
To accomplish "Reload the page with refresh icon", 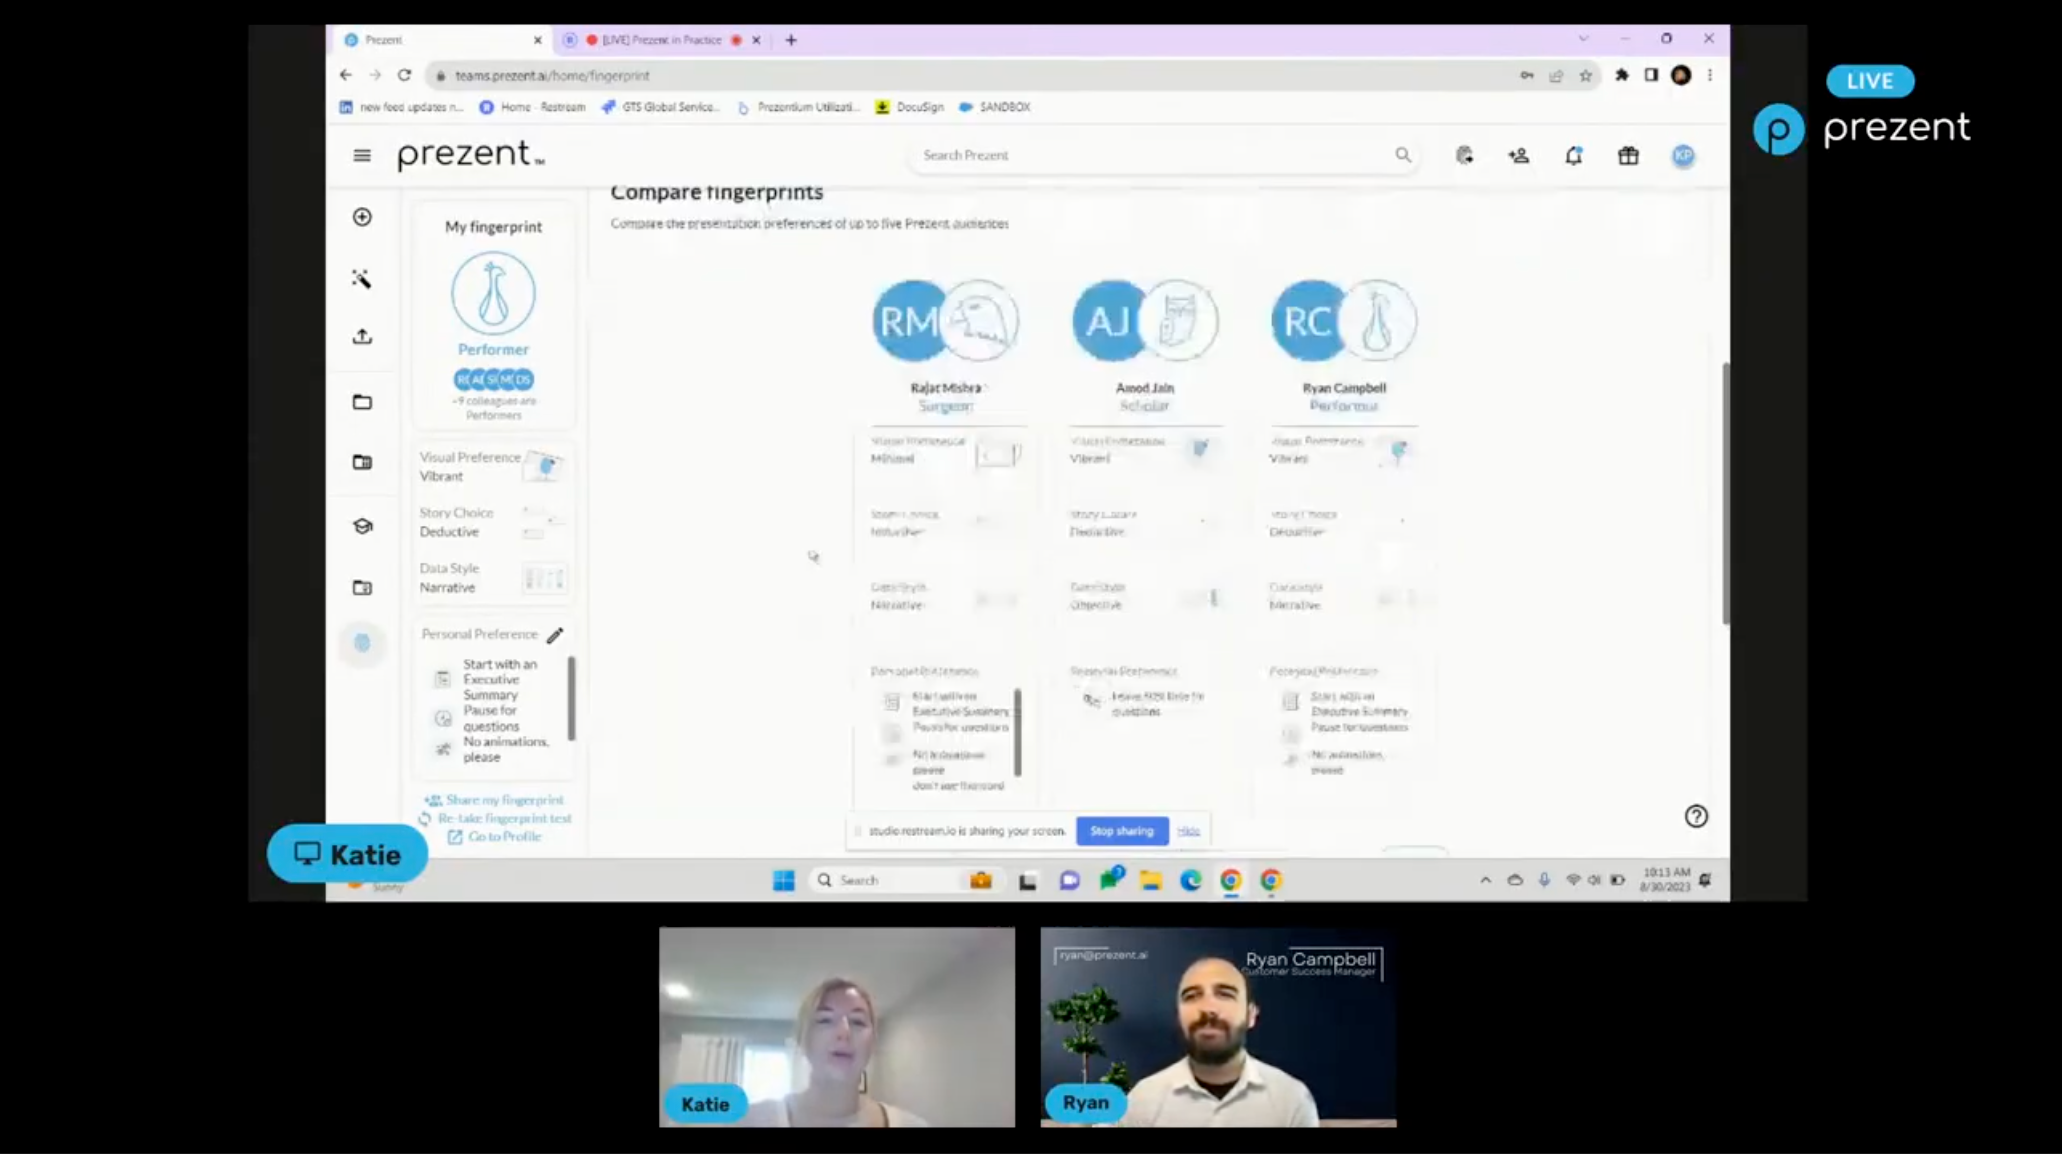I will 404,75.
